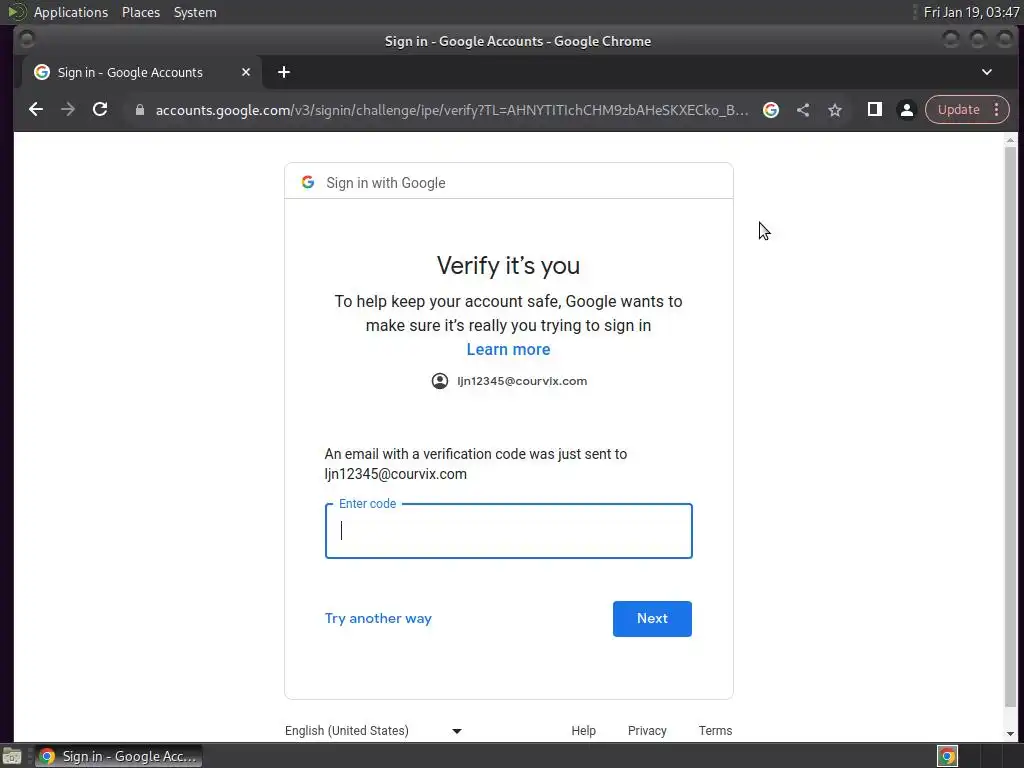Select the Chrome taskbar window entry
This screenshot has width=1024, height=768.
[118, 756]
